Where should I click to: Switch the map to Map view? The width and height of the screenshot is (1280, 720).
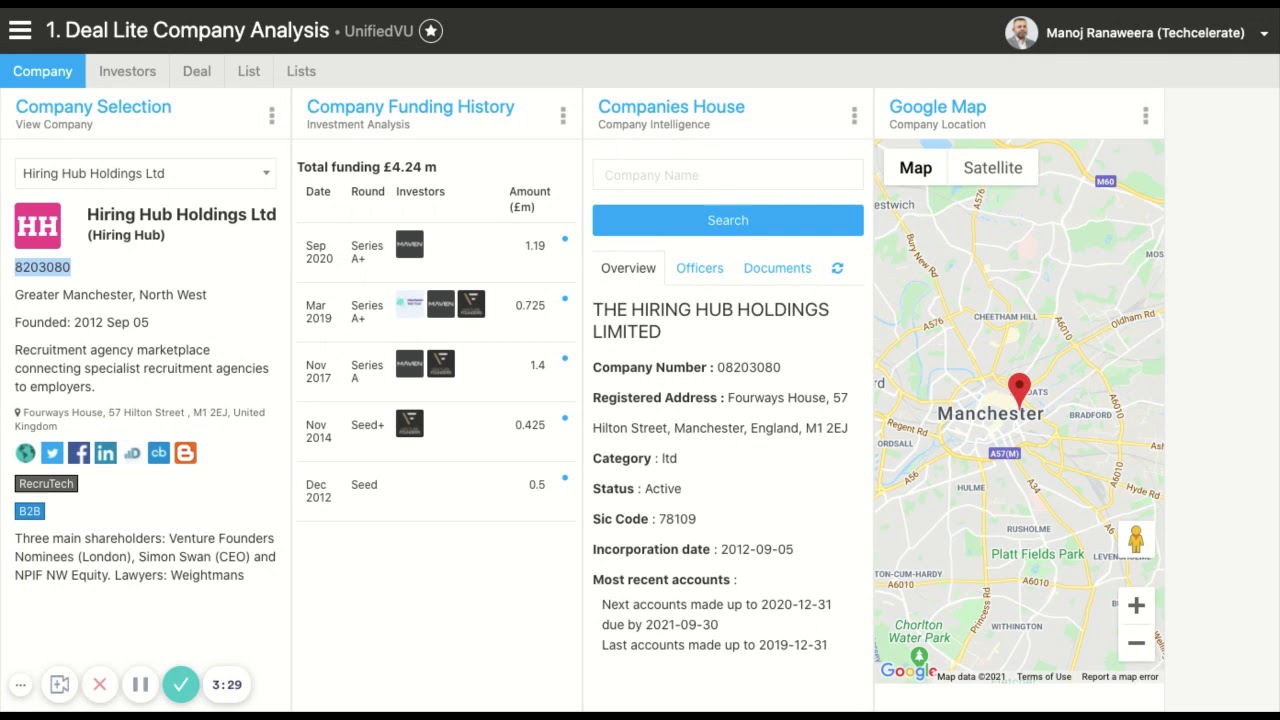point(915,168)
